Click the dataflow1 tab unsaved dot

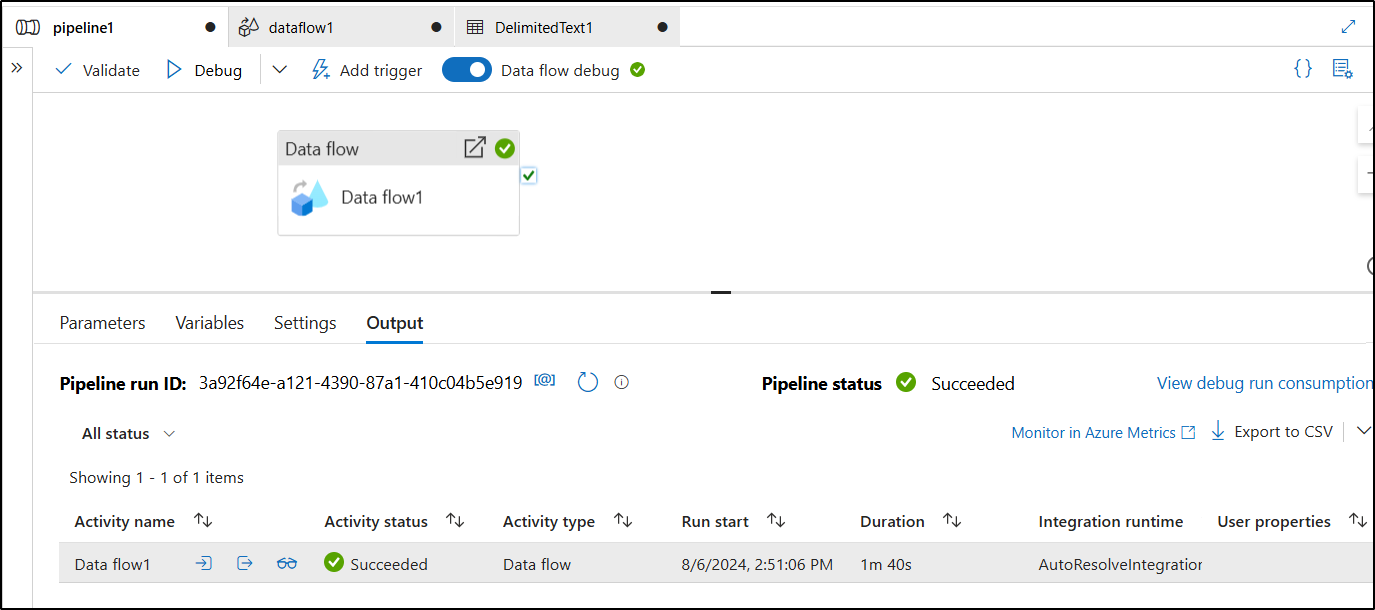point(436,27)
